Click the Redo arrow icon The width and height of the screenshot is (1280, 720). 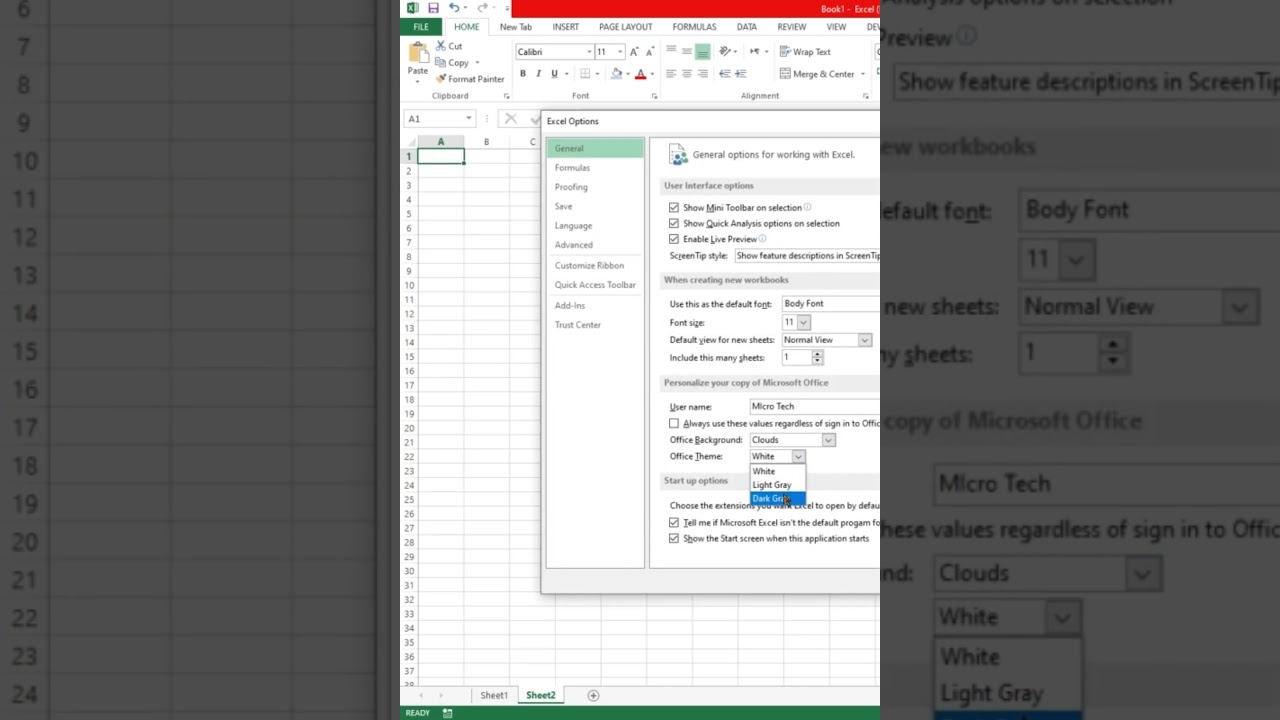click(x=482, y=8)
